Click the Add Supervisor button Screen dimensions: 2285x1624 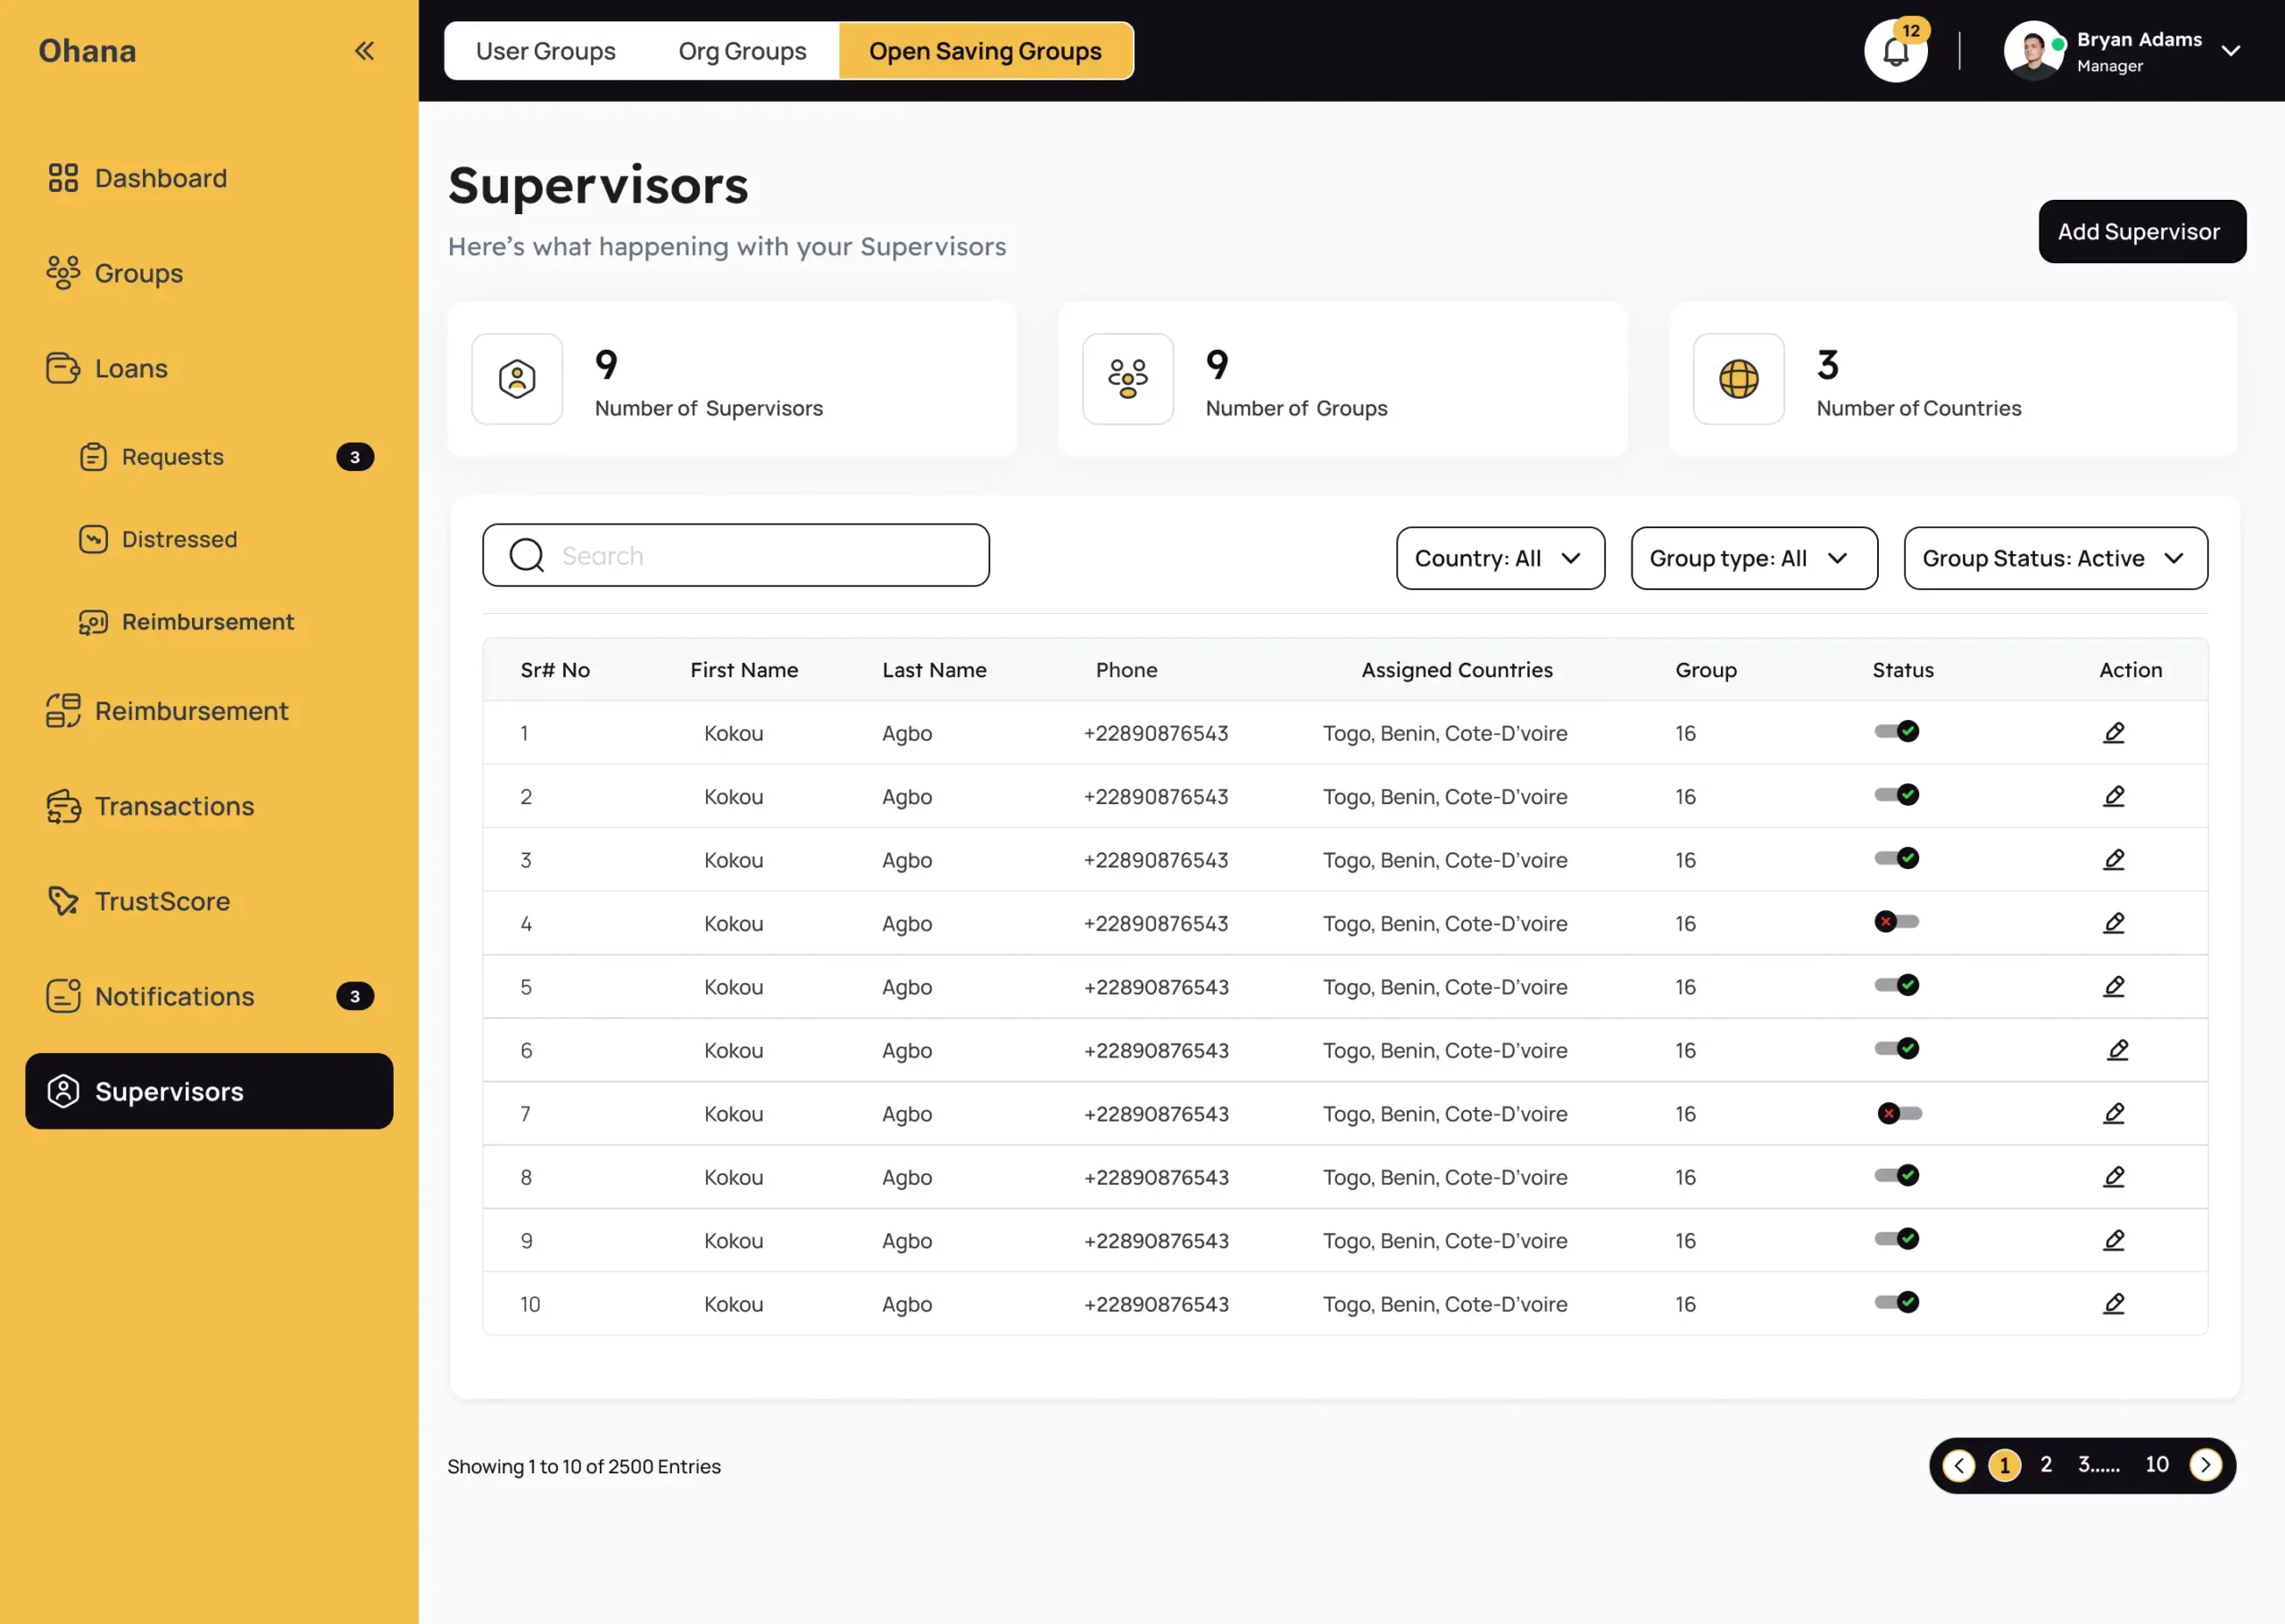coord(2141,231)
